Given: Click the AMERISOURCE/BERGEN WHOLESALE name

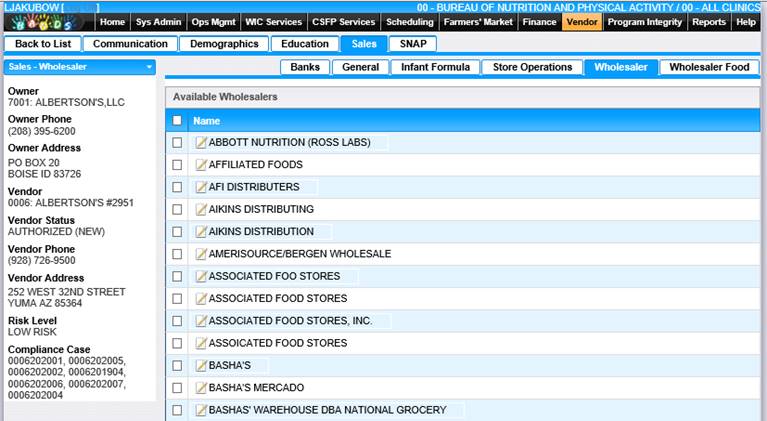Looking at the screenshot, I should (300, 254).
